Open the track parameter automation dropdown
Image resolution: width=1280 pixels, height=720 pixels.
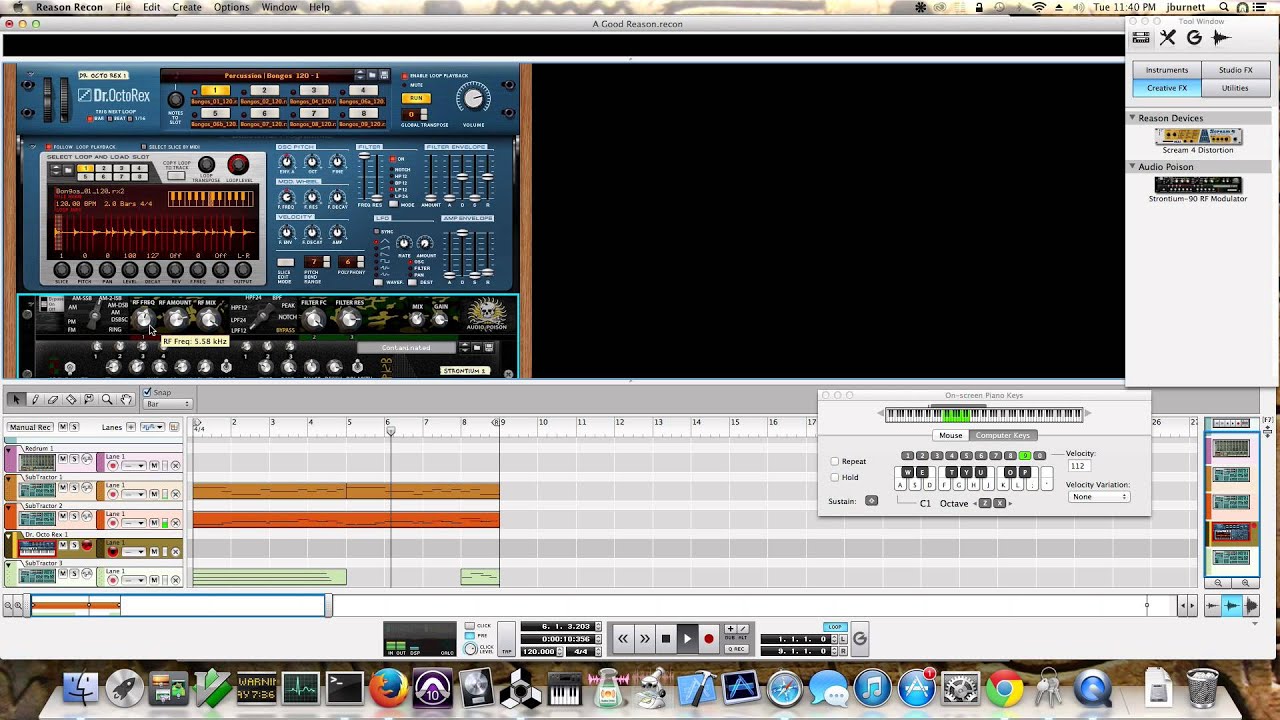point(152,427)
